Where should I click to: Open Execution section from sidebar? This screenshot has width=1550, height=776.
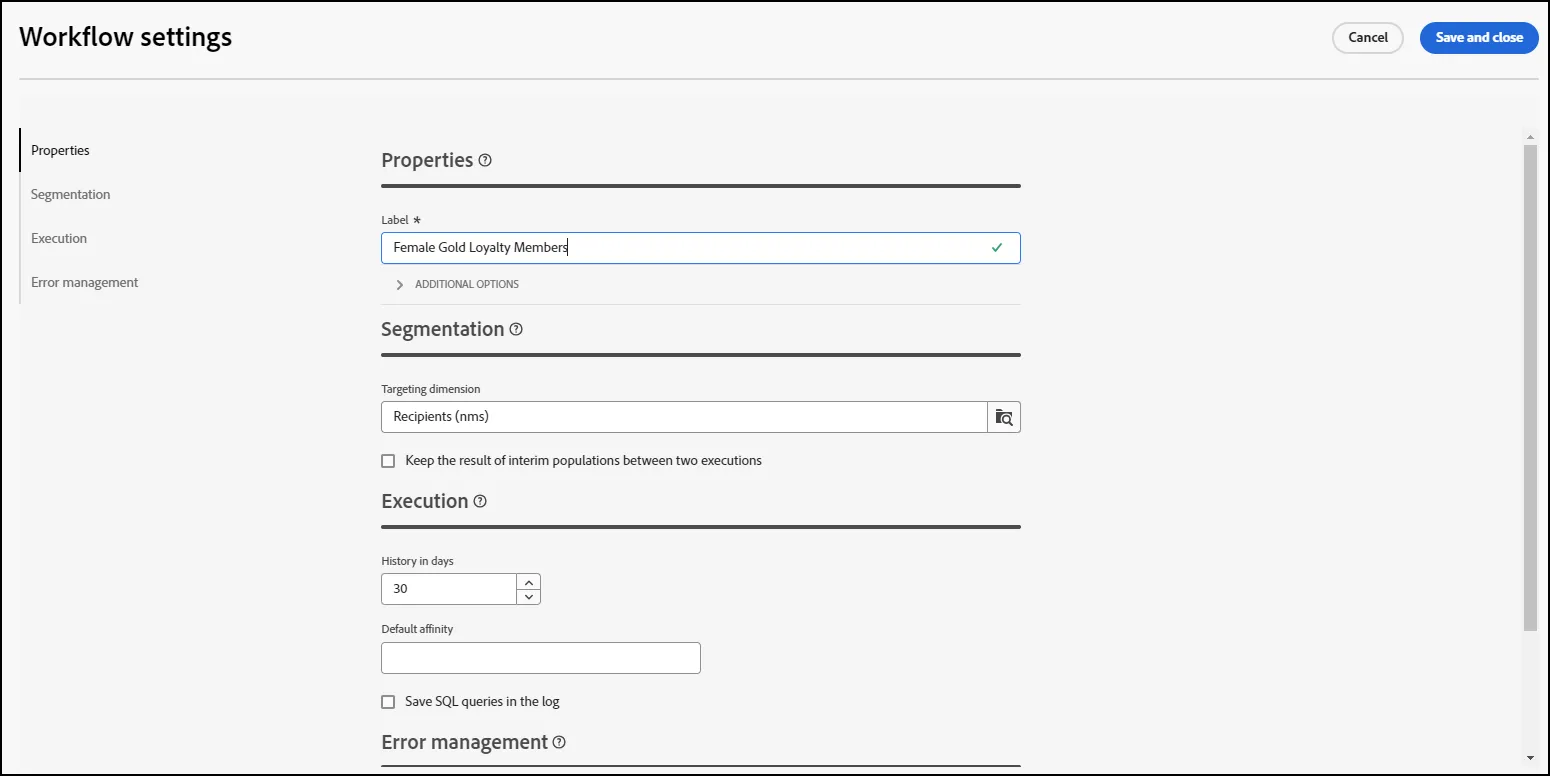[59, 238]
